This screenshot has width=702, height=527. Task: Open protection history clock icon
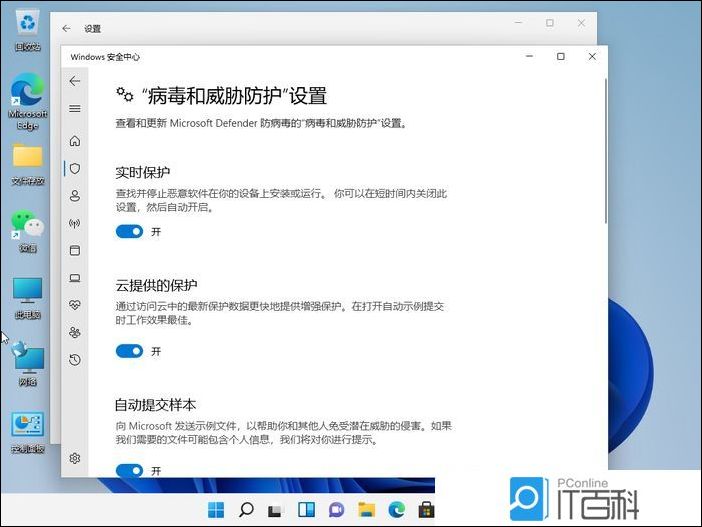coord(75,360)
